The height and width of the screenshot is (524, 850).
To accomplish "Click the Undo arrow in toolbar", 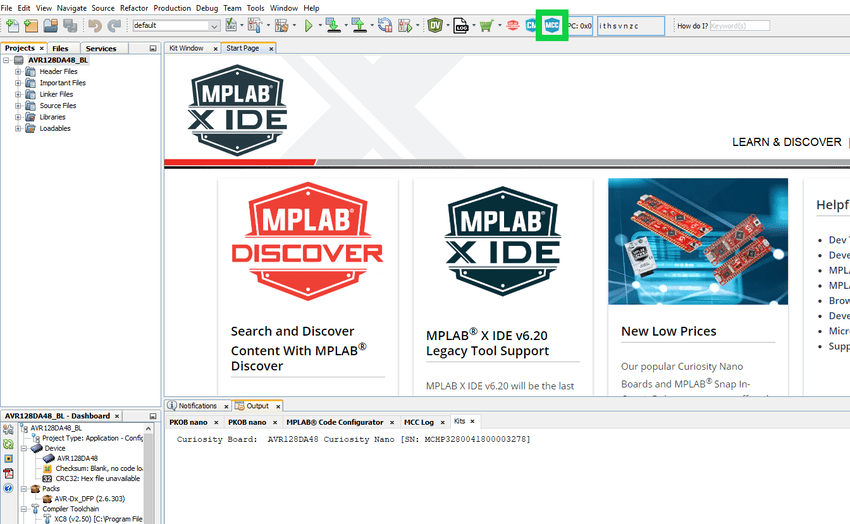I will pos(94,25).
